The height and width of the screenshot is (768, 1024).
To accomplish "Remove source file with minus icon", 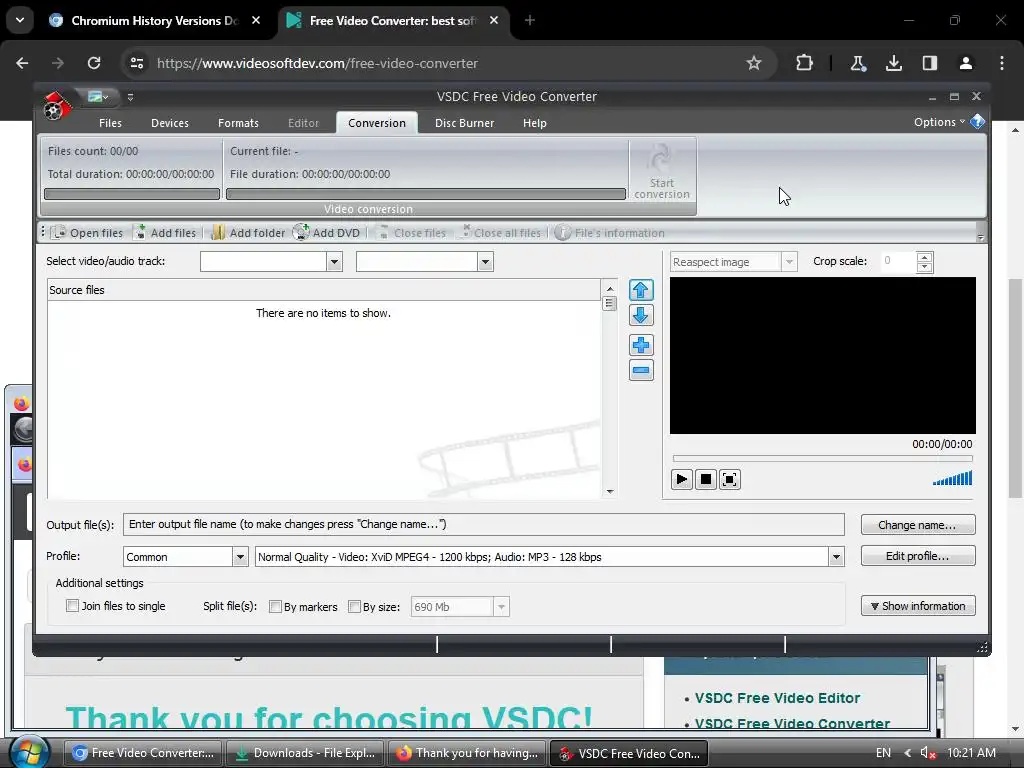I will tap(641, 370).
